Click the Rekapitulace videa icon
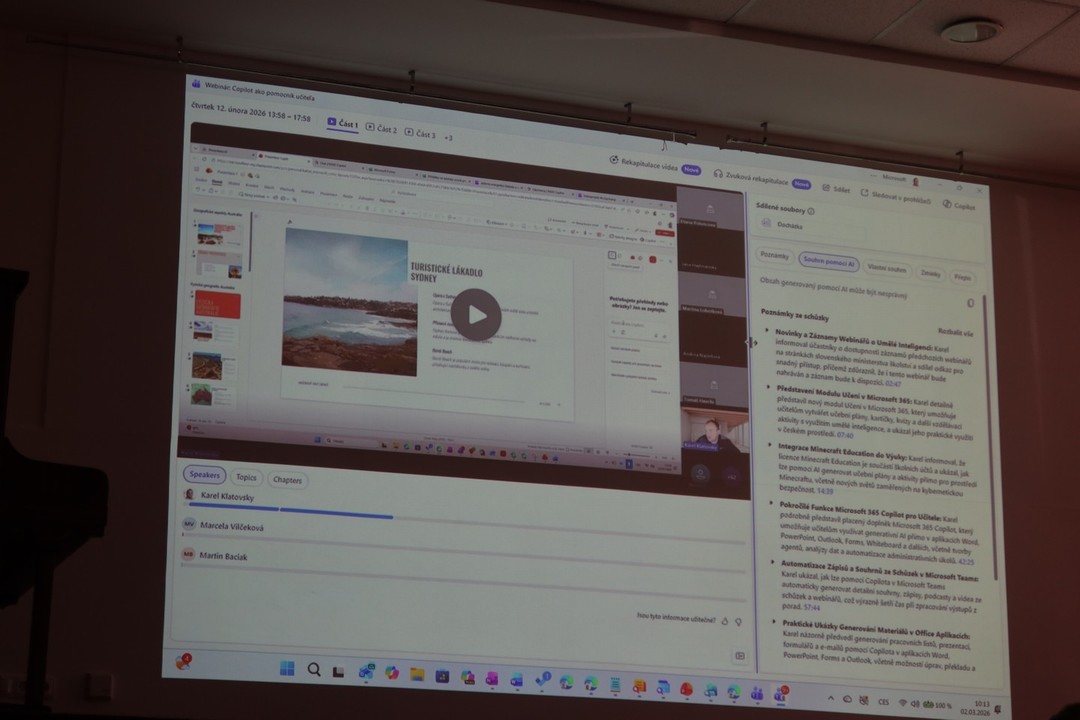This screenshot has width=1080, height=720. click(x=613, y=160)
